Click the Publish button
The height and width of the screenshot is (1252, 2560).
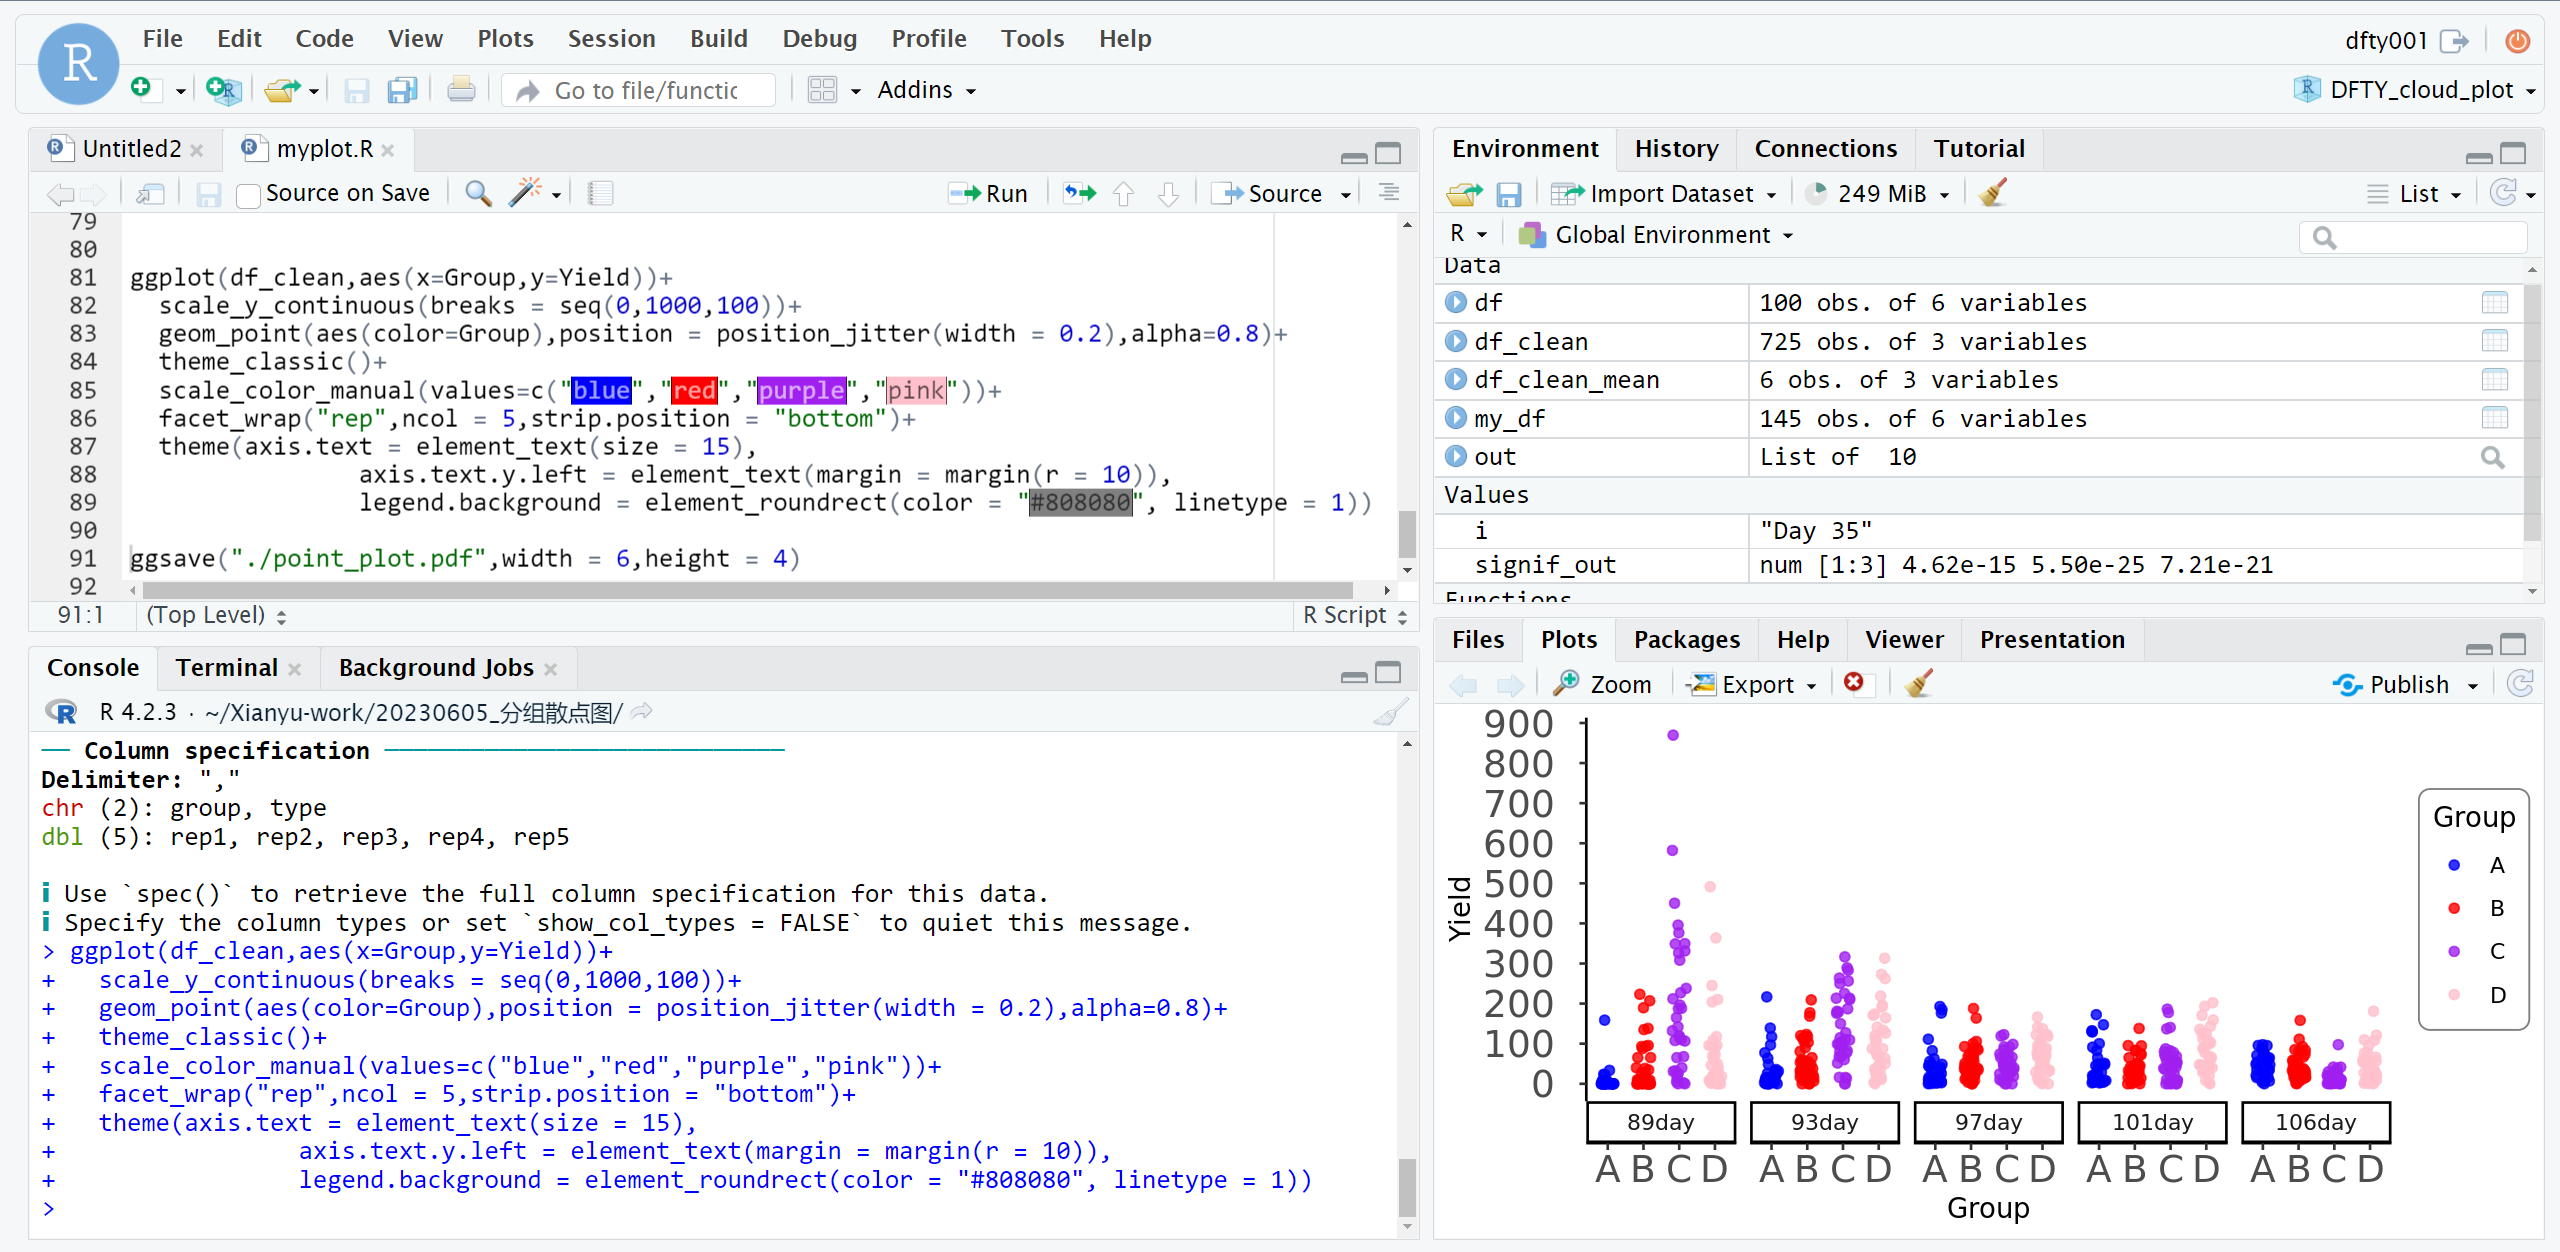(2391, 684)
